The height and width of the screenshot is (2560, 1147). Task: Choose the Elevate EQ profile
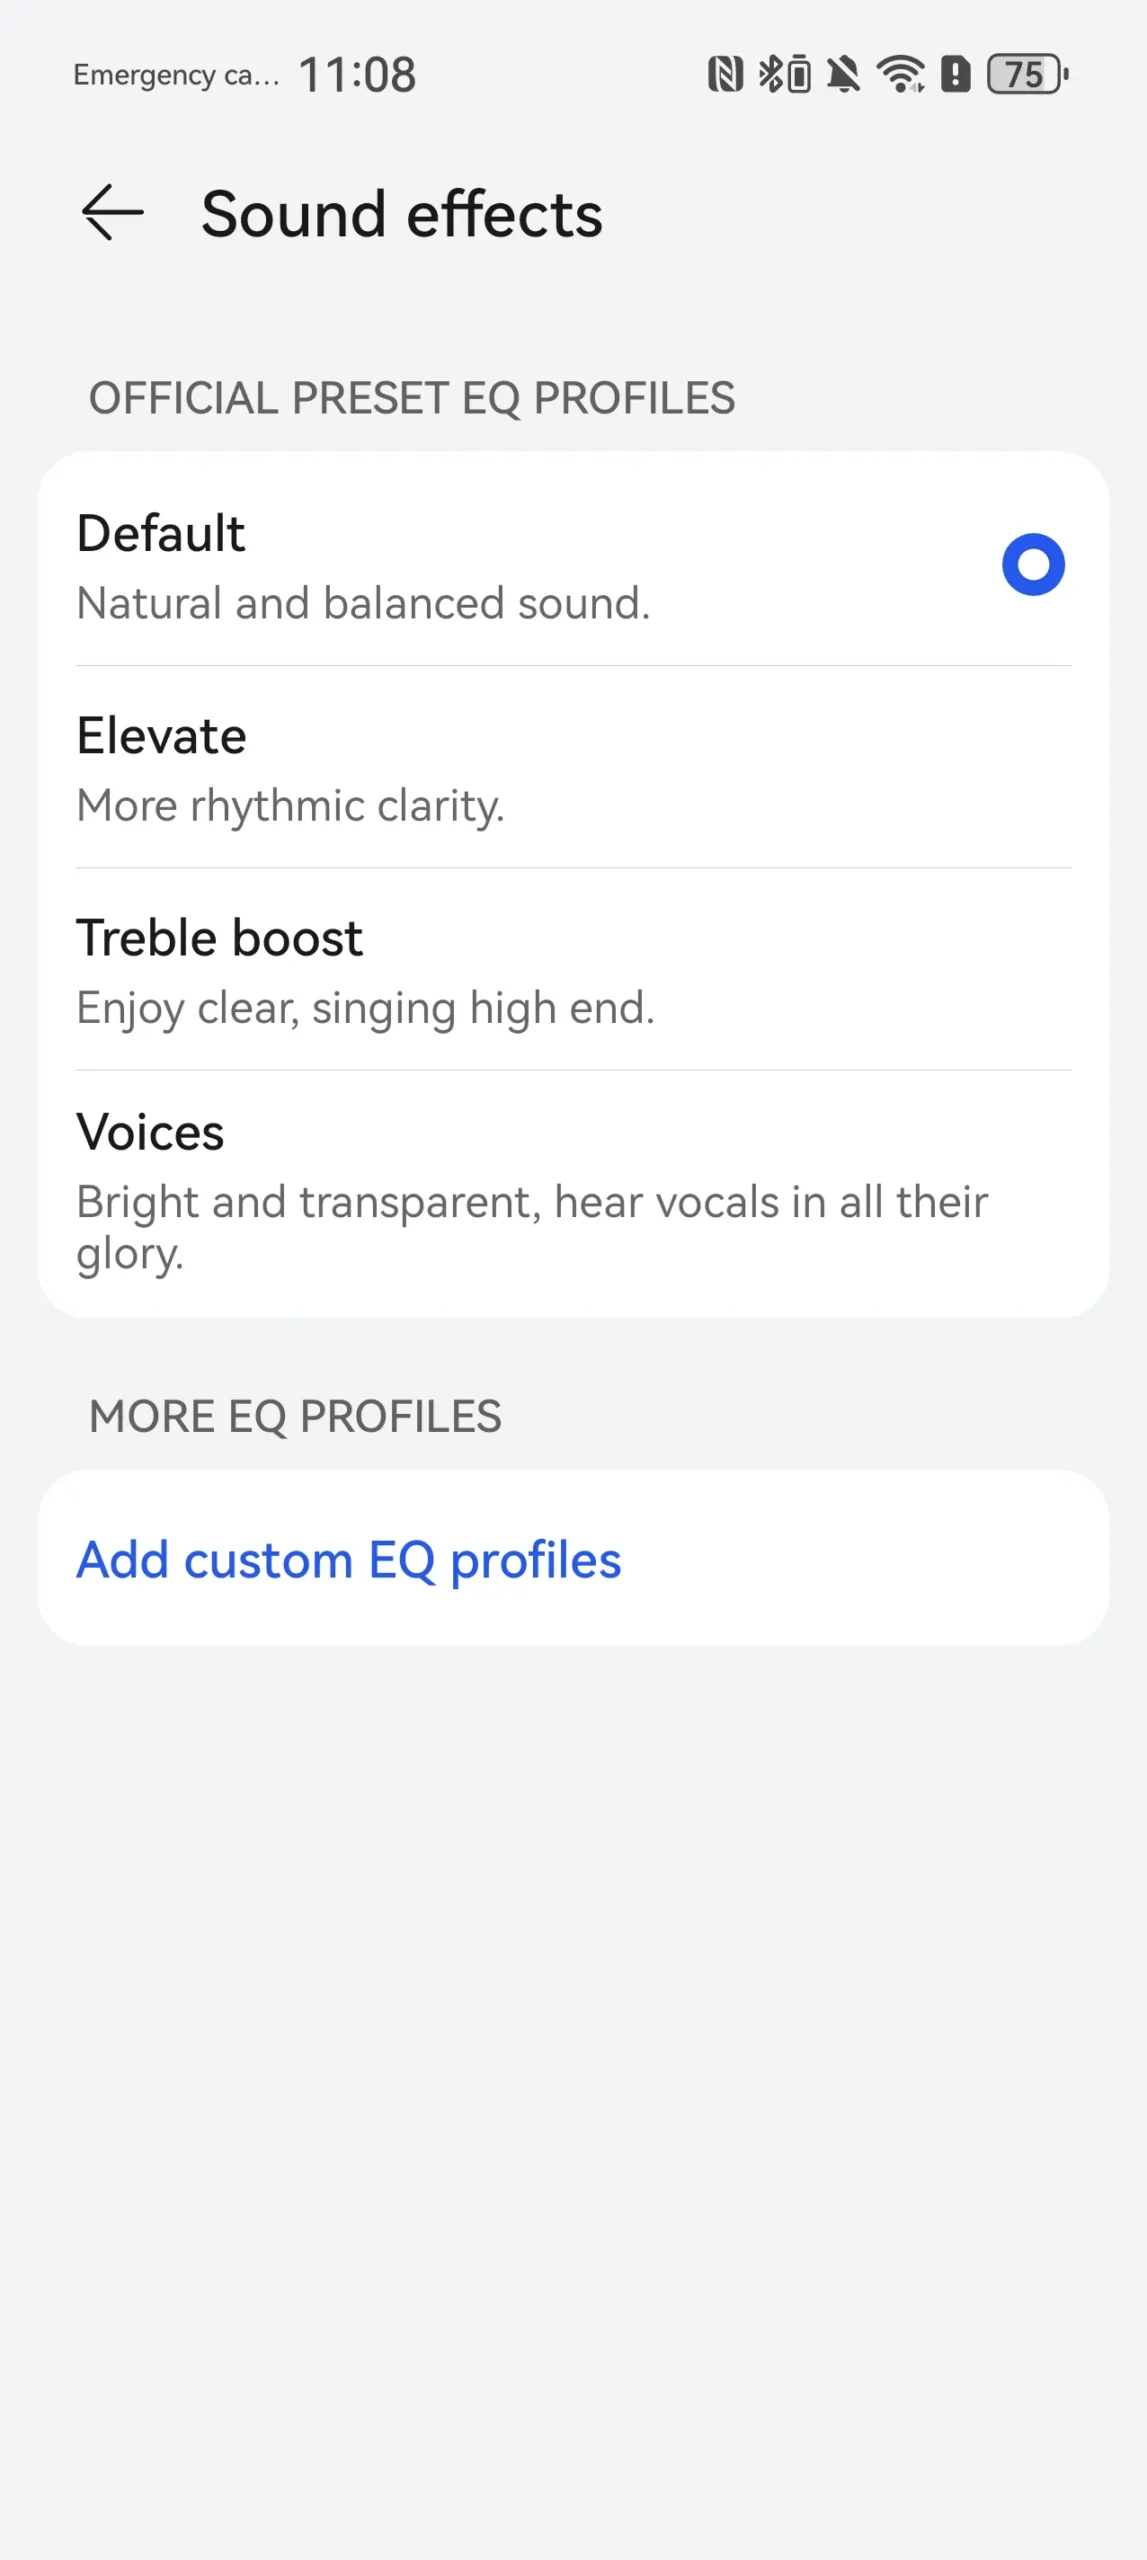[x=161, y=736]
